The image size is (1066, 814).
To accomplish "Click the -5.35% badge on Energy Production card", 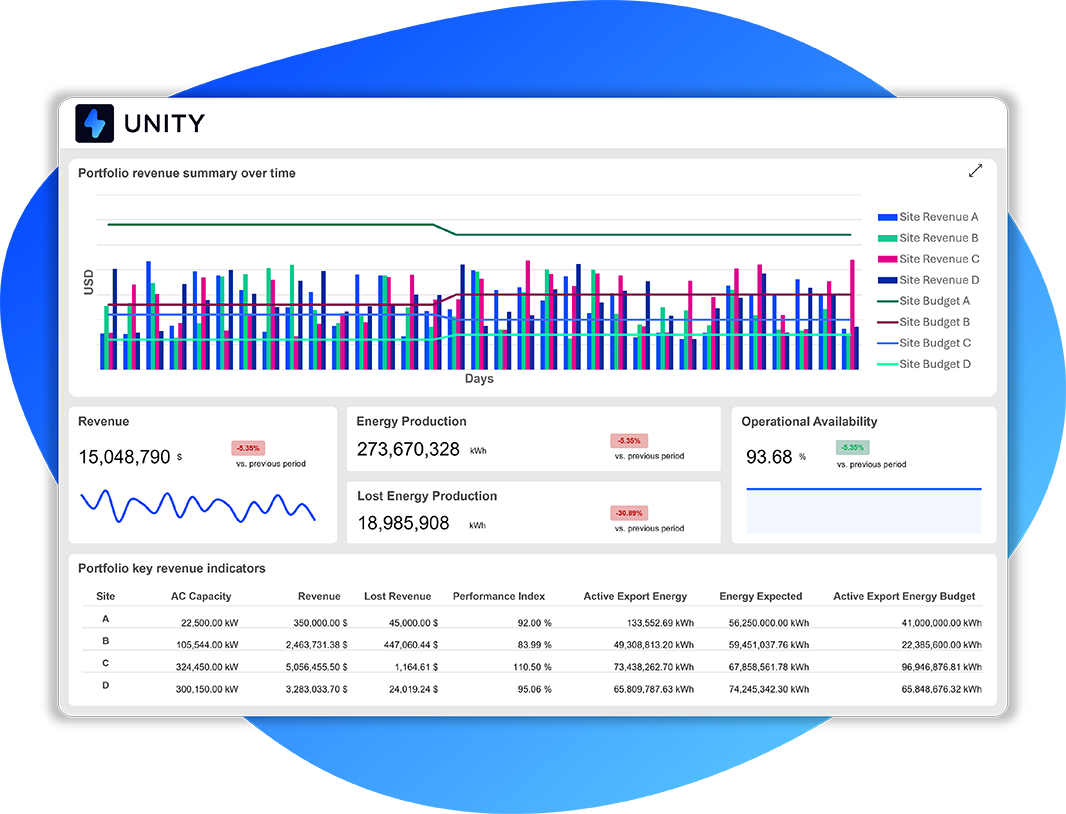I will coord(629,440).
